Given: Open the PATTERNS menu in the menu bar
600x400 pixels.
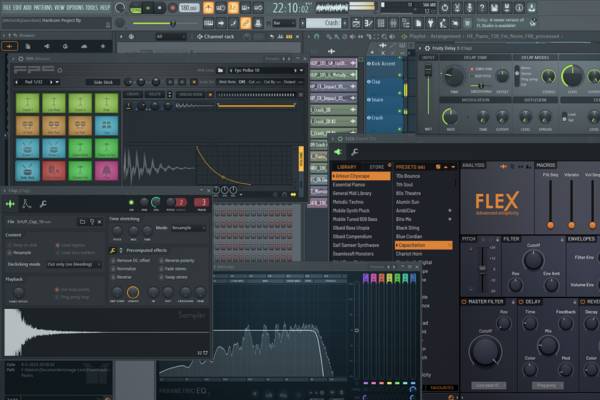Looking at the screenshot, I should pos(44,7).
